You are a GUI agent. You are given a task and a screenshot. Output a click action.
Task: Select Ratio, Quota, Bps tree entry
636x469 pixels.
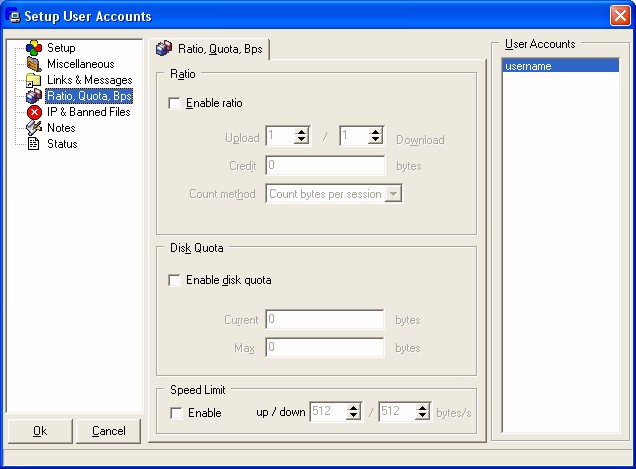click(89, 96)
